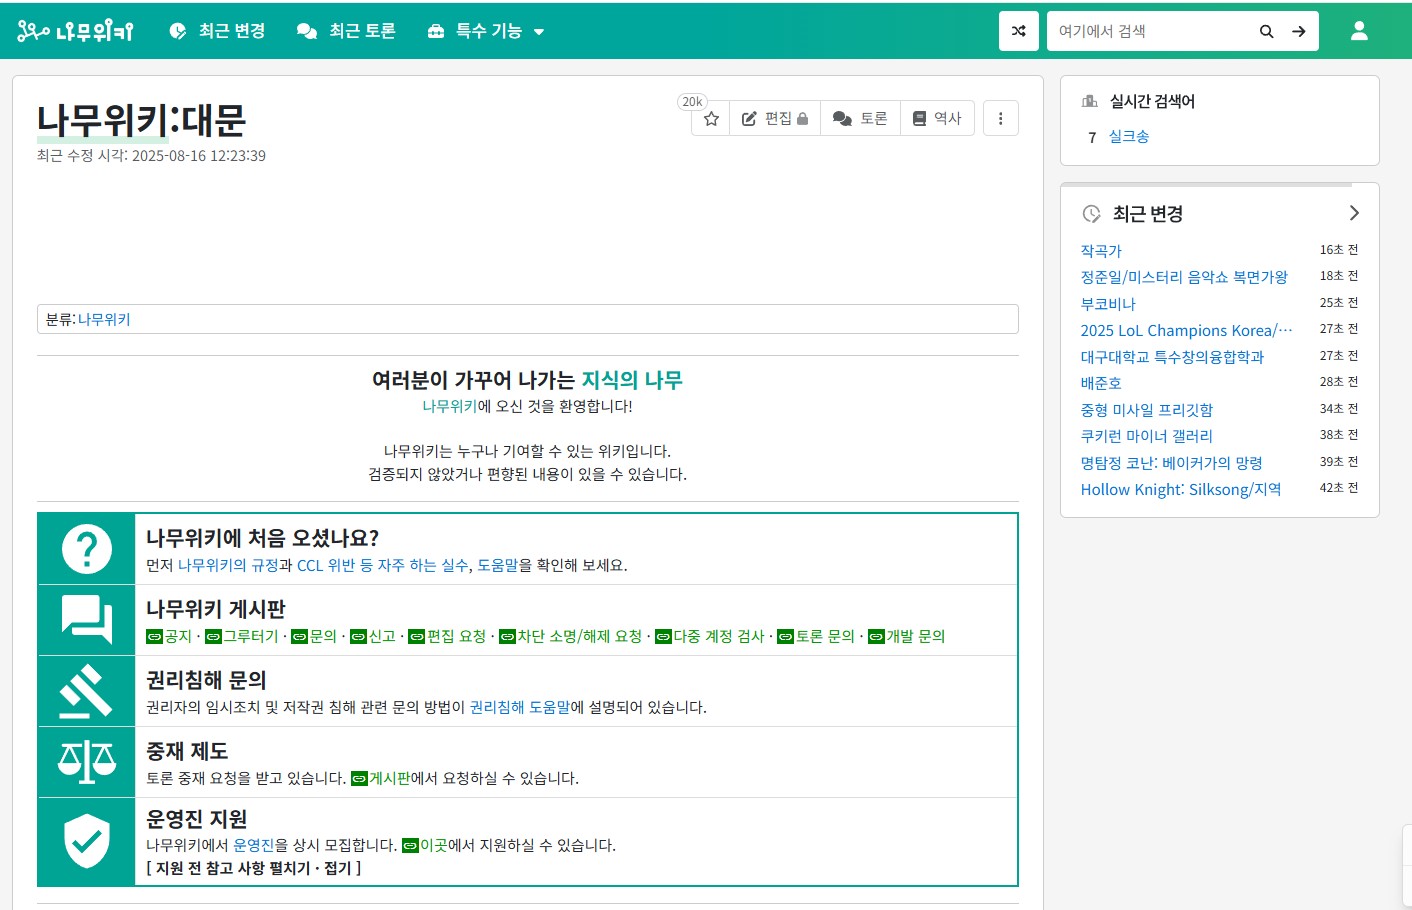Open recent change 부코비나
Screen dimensions: 1412x910
click(x=1108, y=304)
